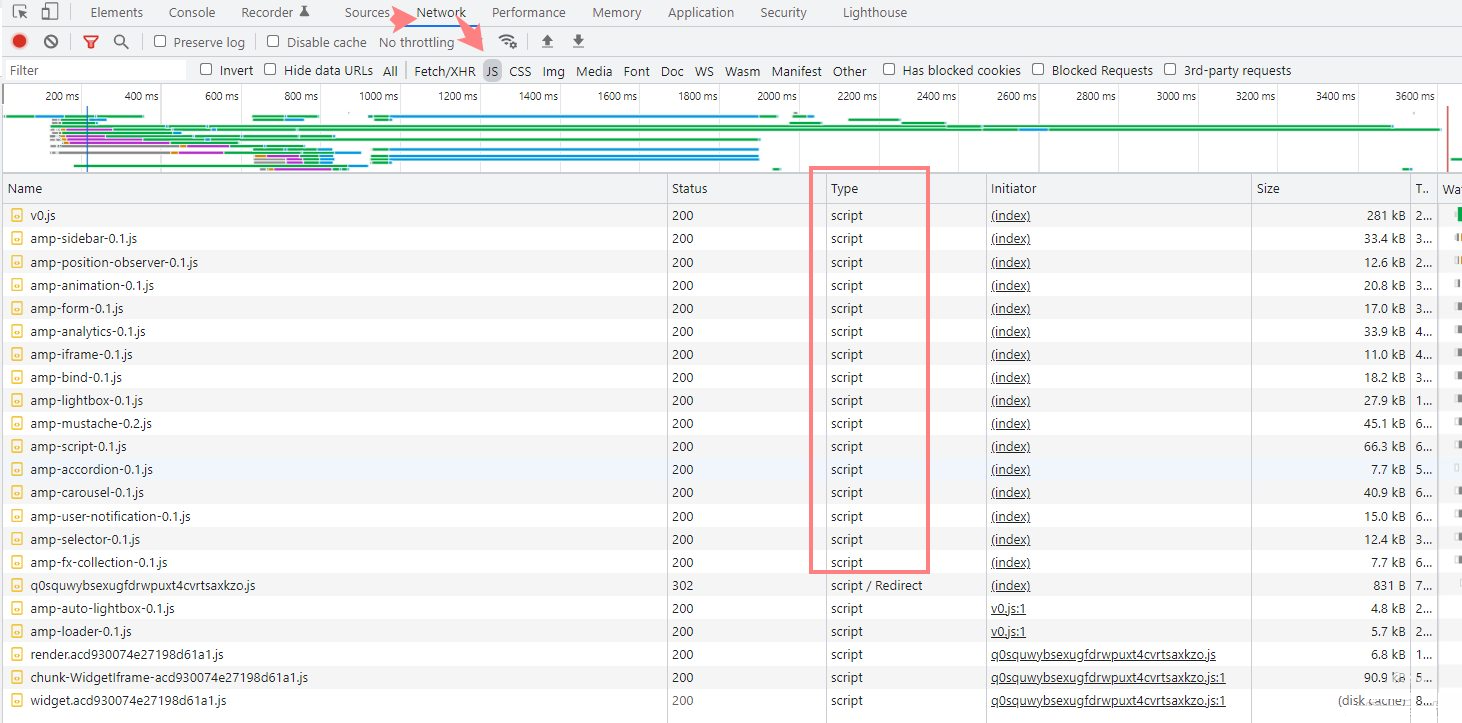Enable the Preserve log checkbox
Screen dimensions: 1462x723
pos(160,42)
